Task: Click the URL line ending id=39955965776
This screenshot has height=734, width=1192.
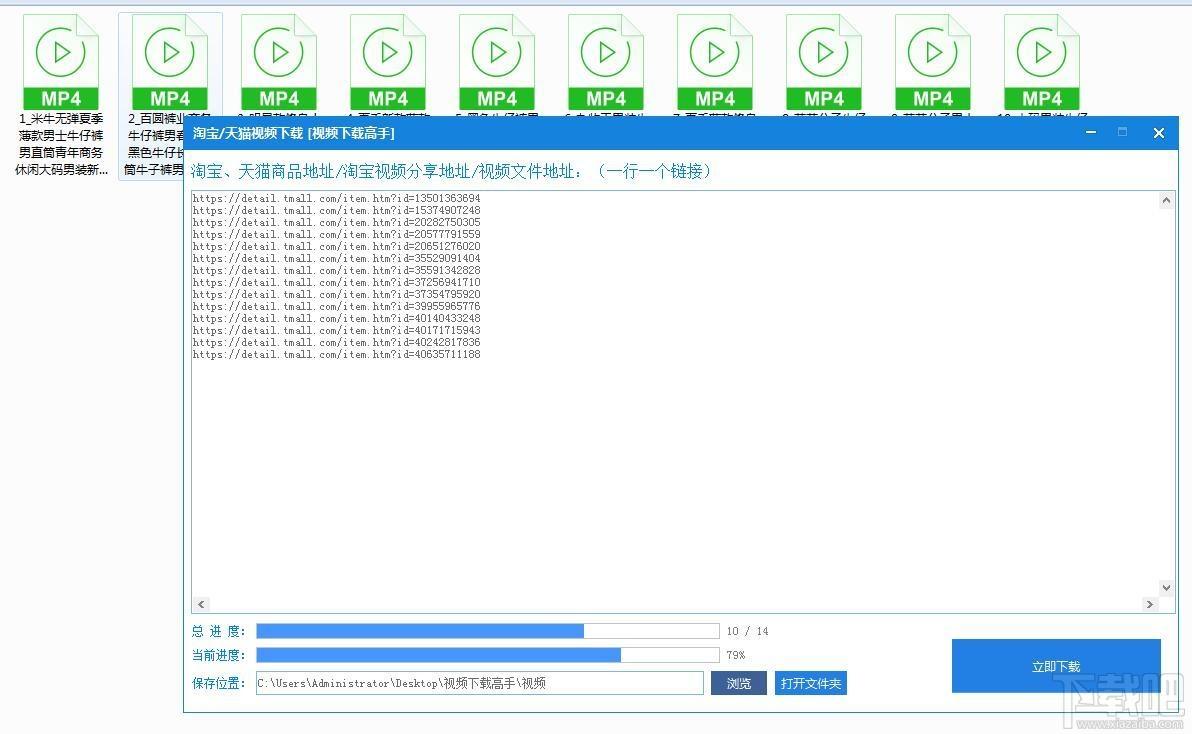Action: pos(336,306)
